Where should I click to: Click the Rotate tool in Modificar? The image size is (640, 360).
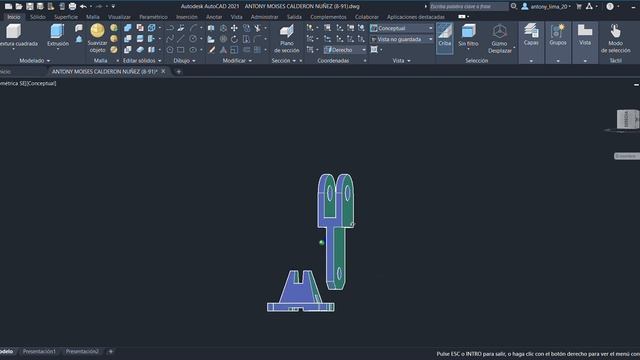coord(234,39)
